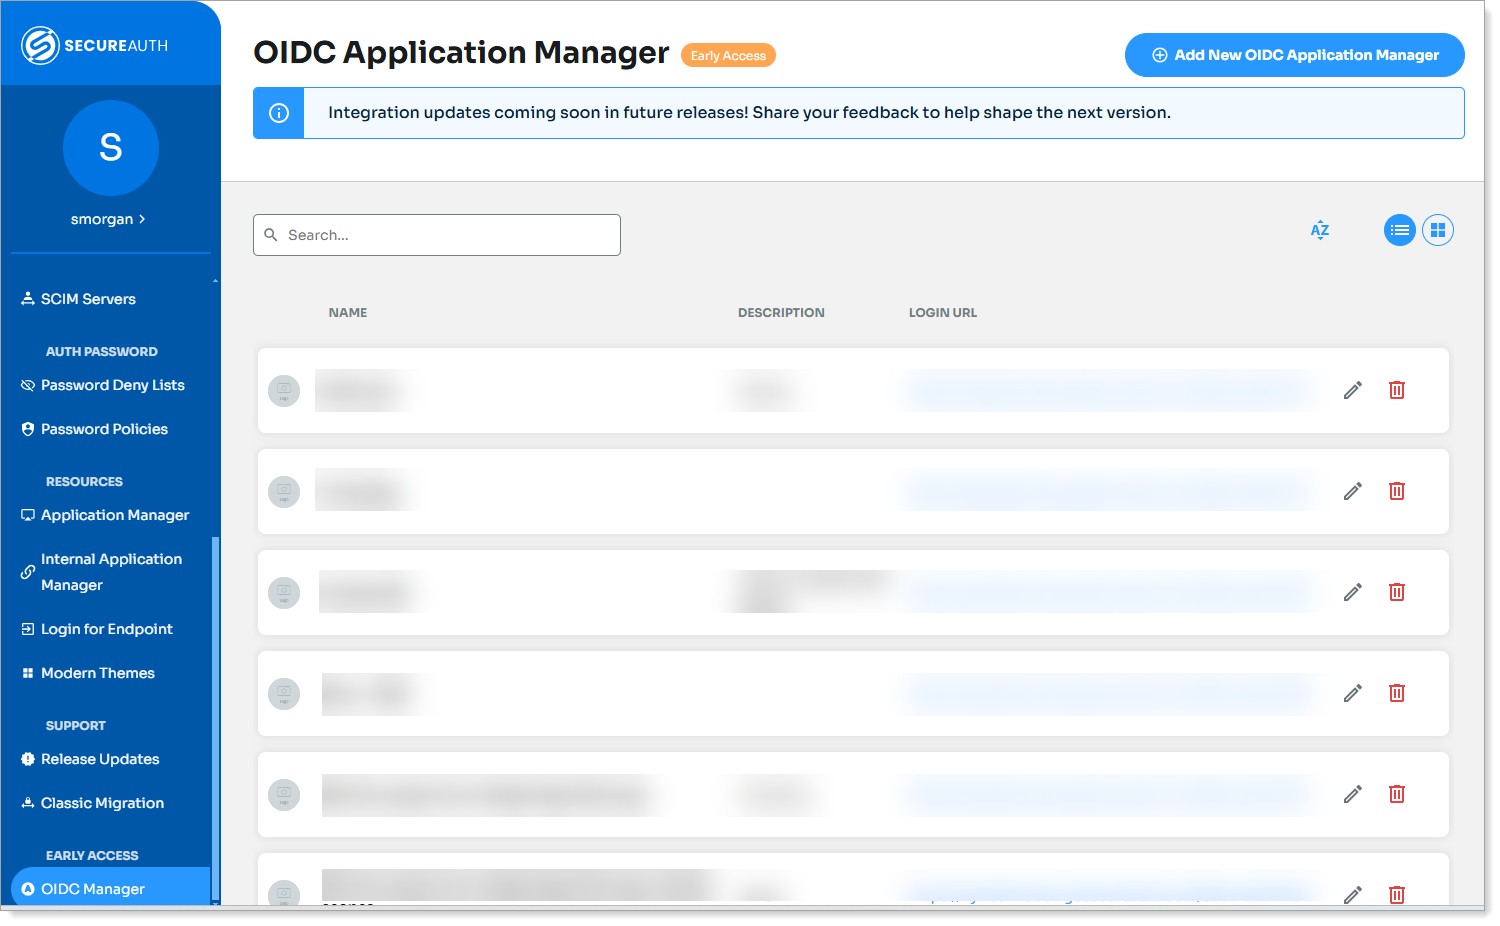The width and height of the screenshot is (1500, 926).
Task: Click red trash icon in first application row
Action: 1397,390
